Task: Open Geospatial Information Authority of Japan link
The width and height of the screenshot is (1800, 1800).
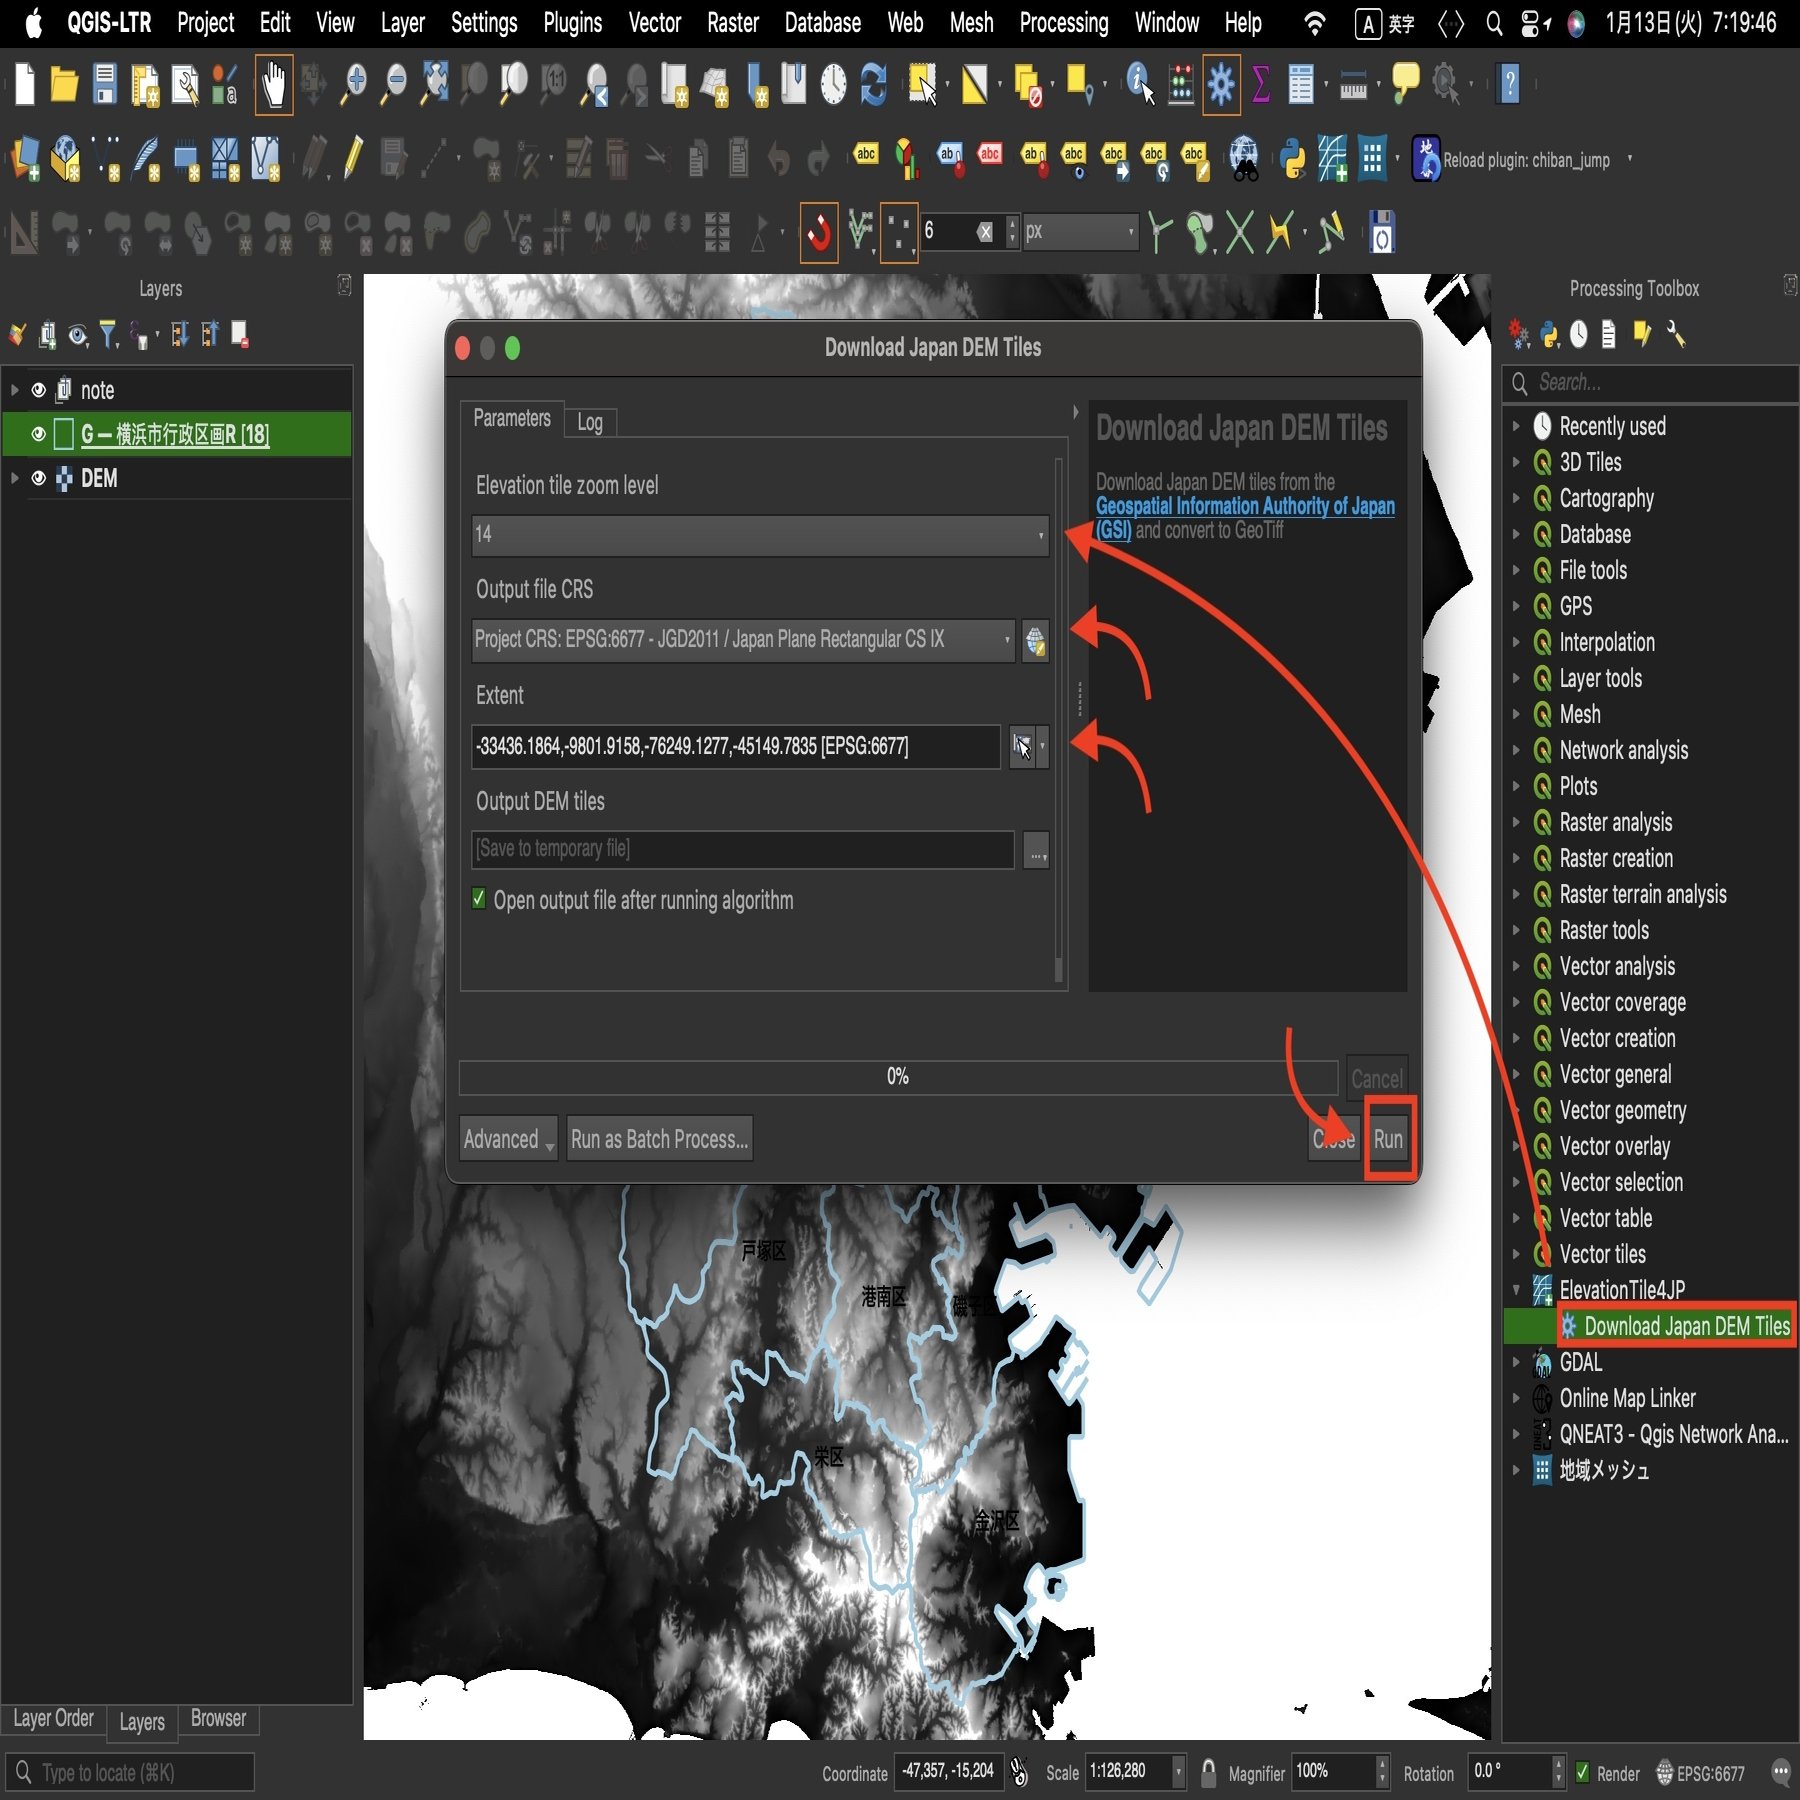Action: 1245,518
